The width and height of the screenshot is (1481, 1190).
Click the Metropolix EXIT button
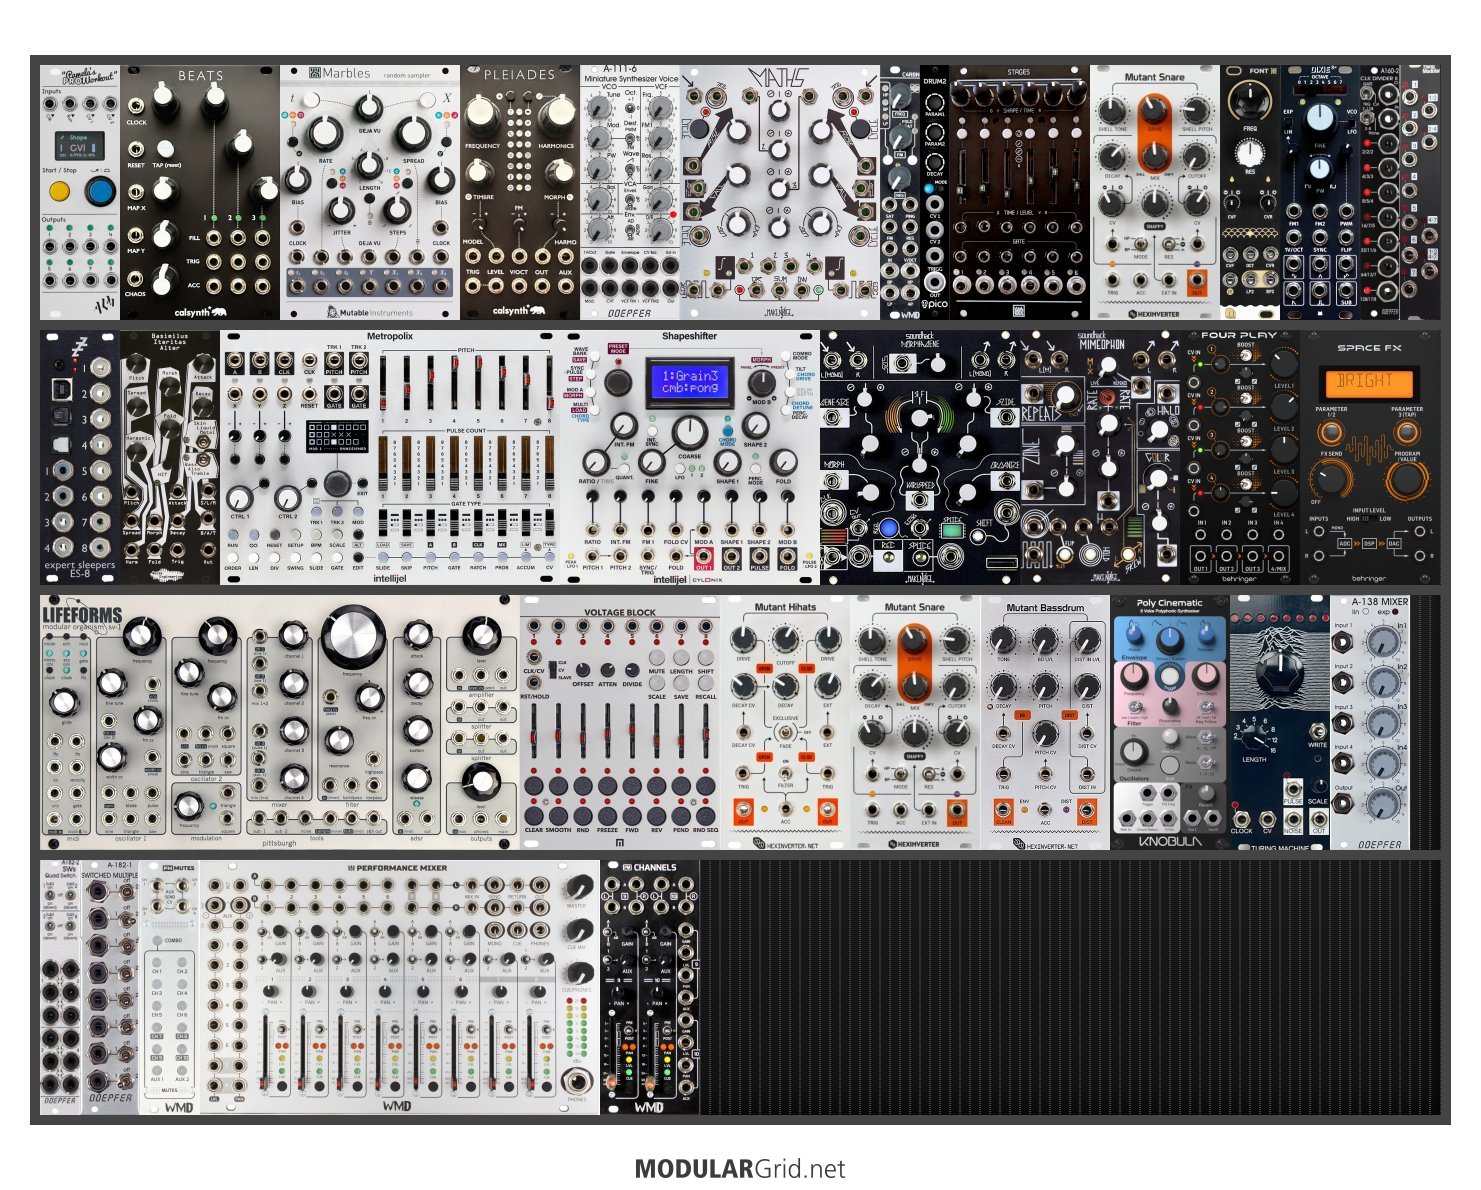click(x=362, y=481)
